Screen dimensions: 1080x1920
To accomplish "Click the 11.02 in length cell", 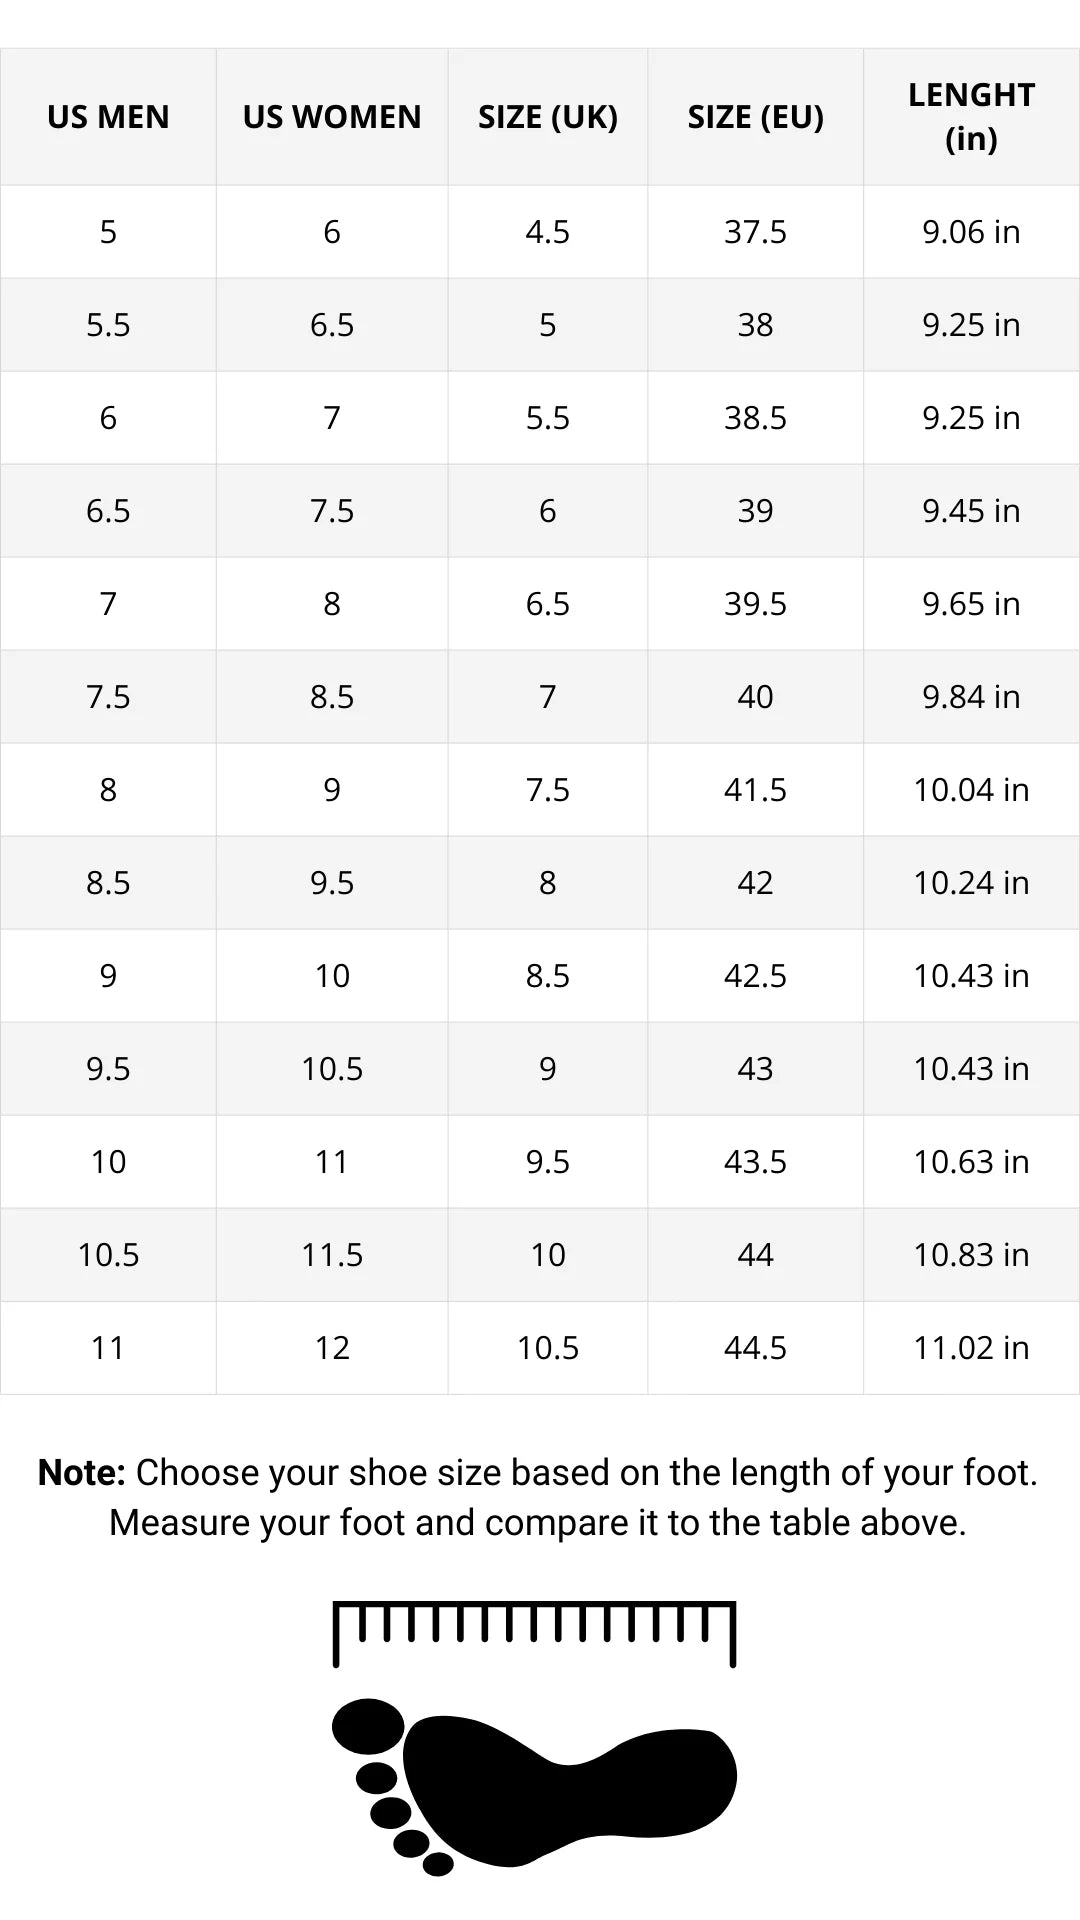I will [x=971, y=1348].
